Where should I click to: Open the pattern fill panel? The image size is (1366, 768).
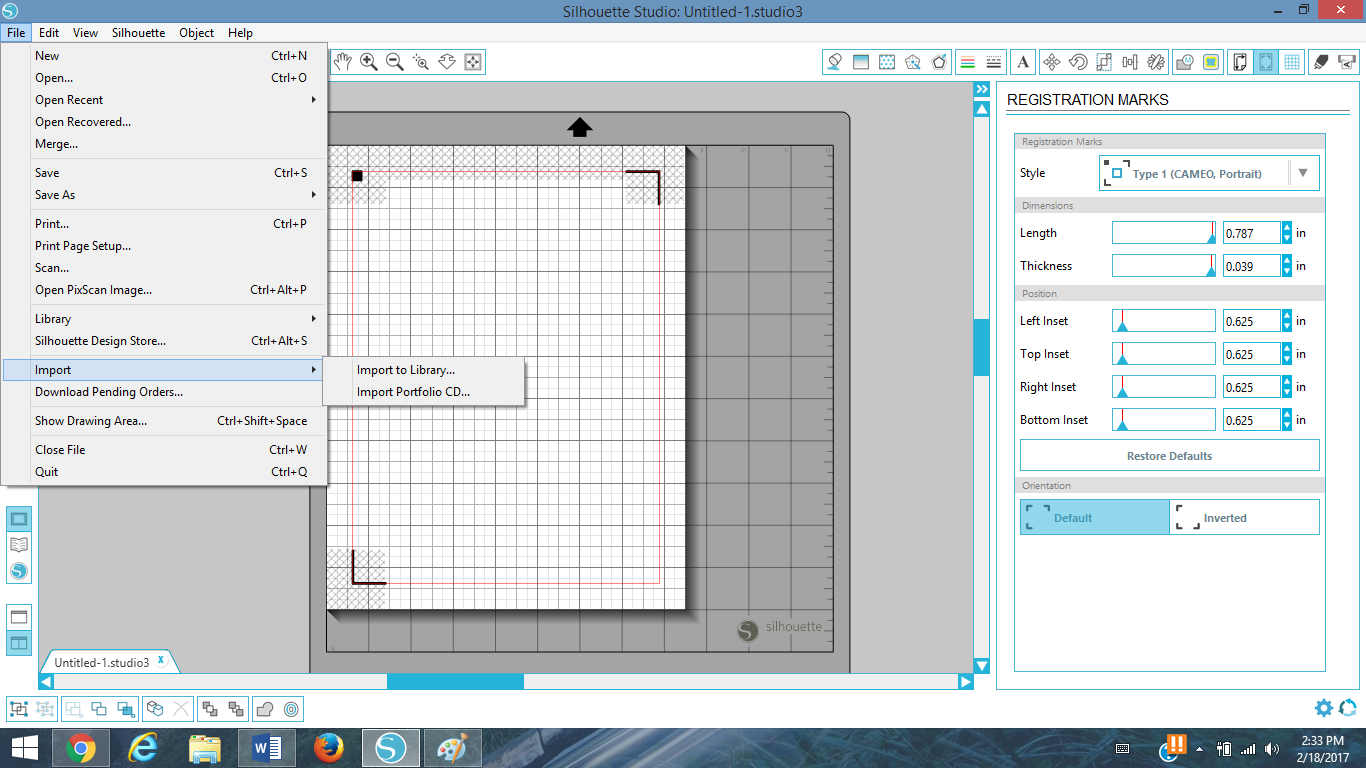[887, 62]
